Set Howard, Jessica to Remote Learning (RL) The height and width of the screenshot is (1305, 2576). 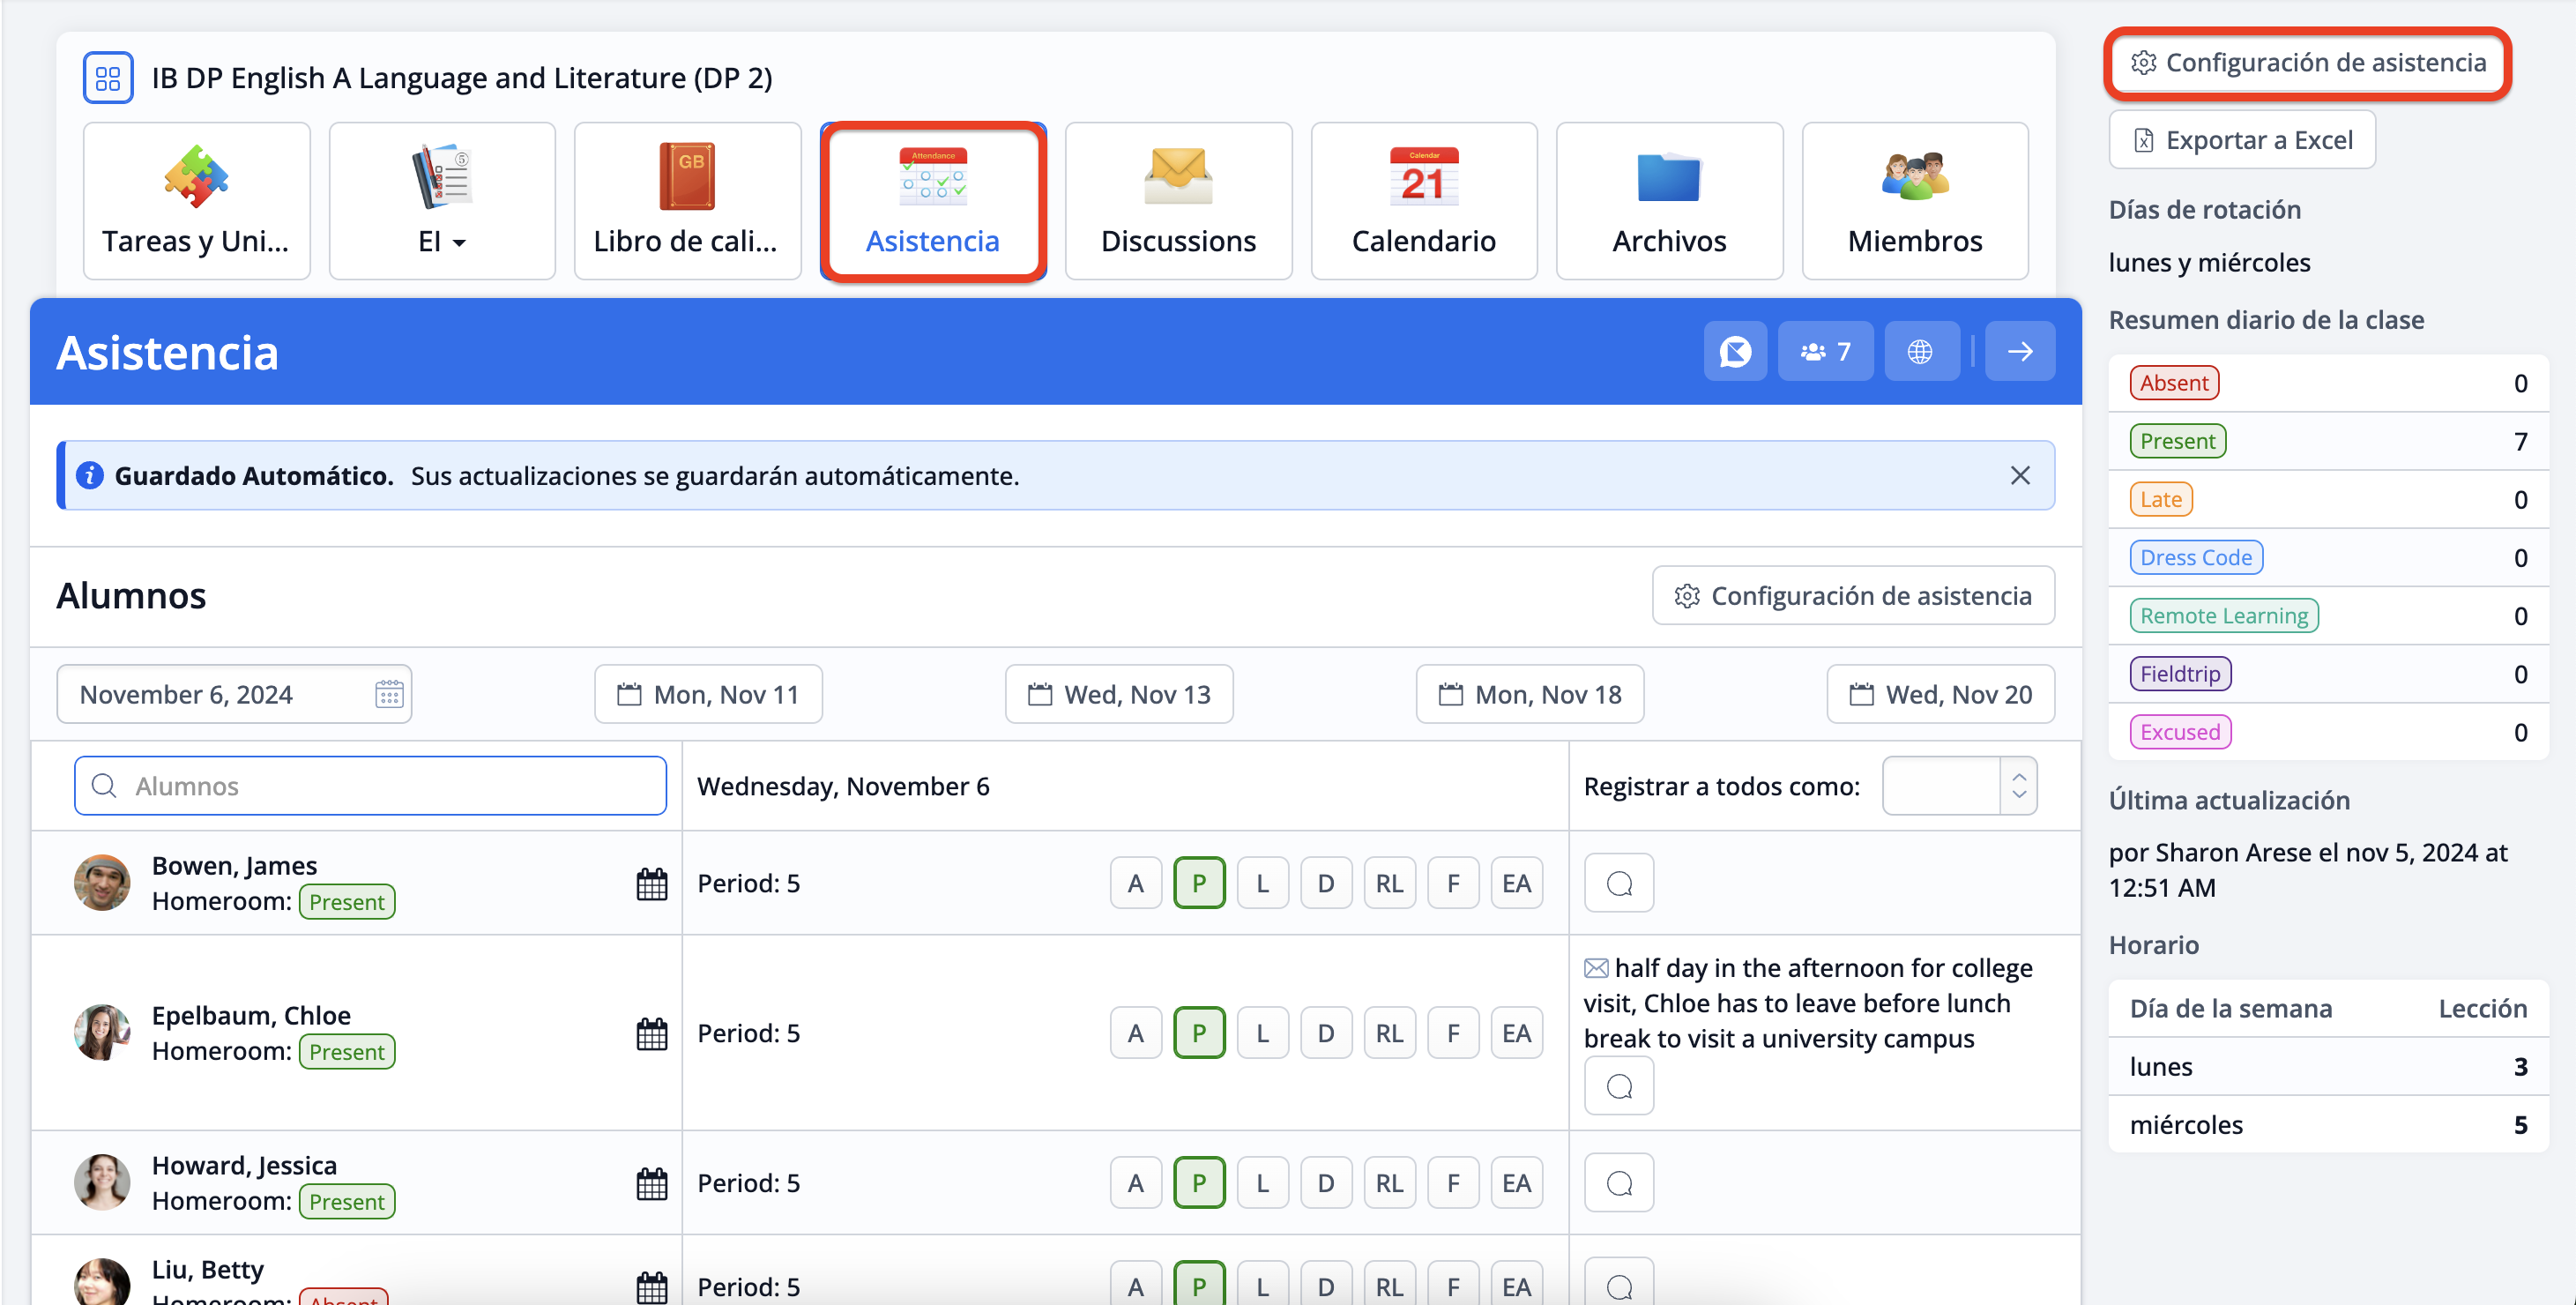point(1389,1183)
